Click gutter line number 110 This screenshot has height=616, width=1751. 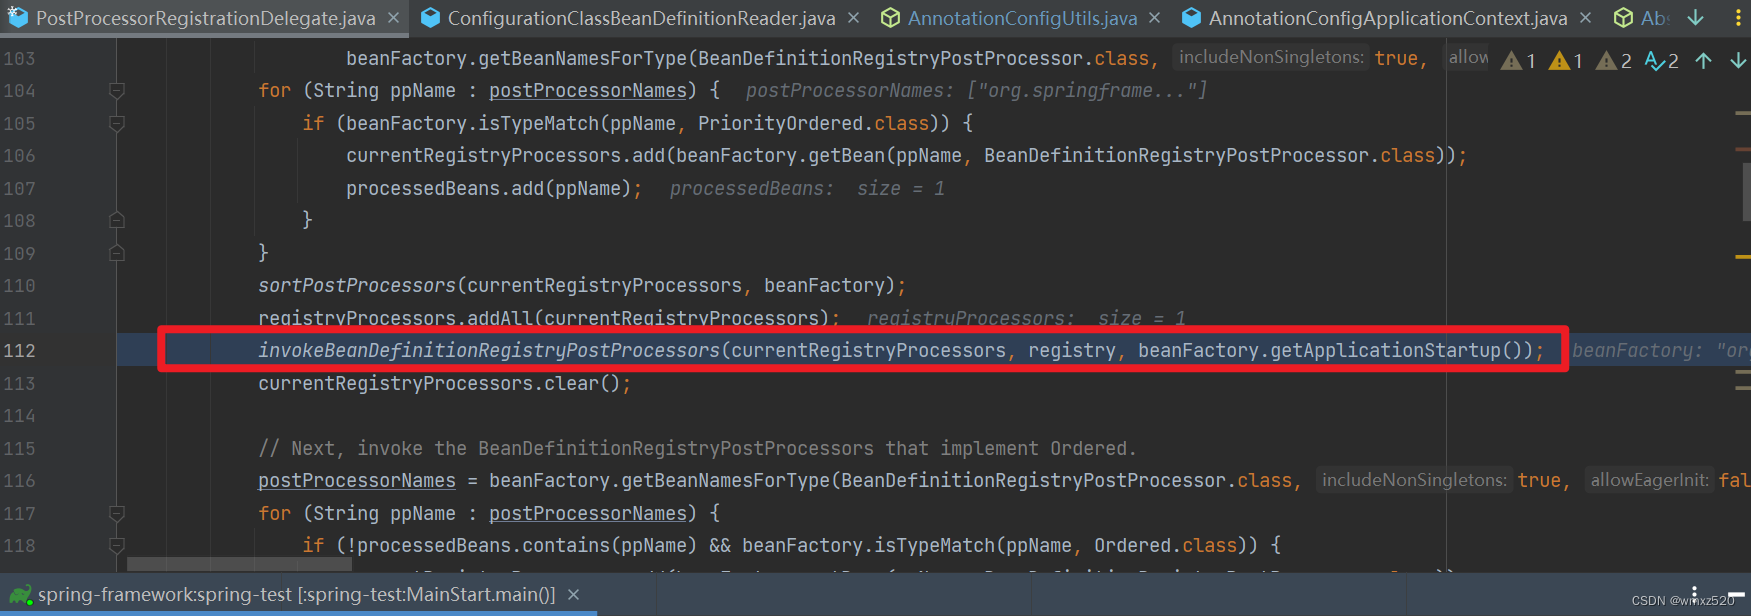click(x=19, y=286)
